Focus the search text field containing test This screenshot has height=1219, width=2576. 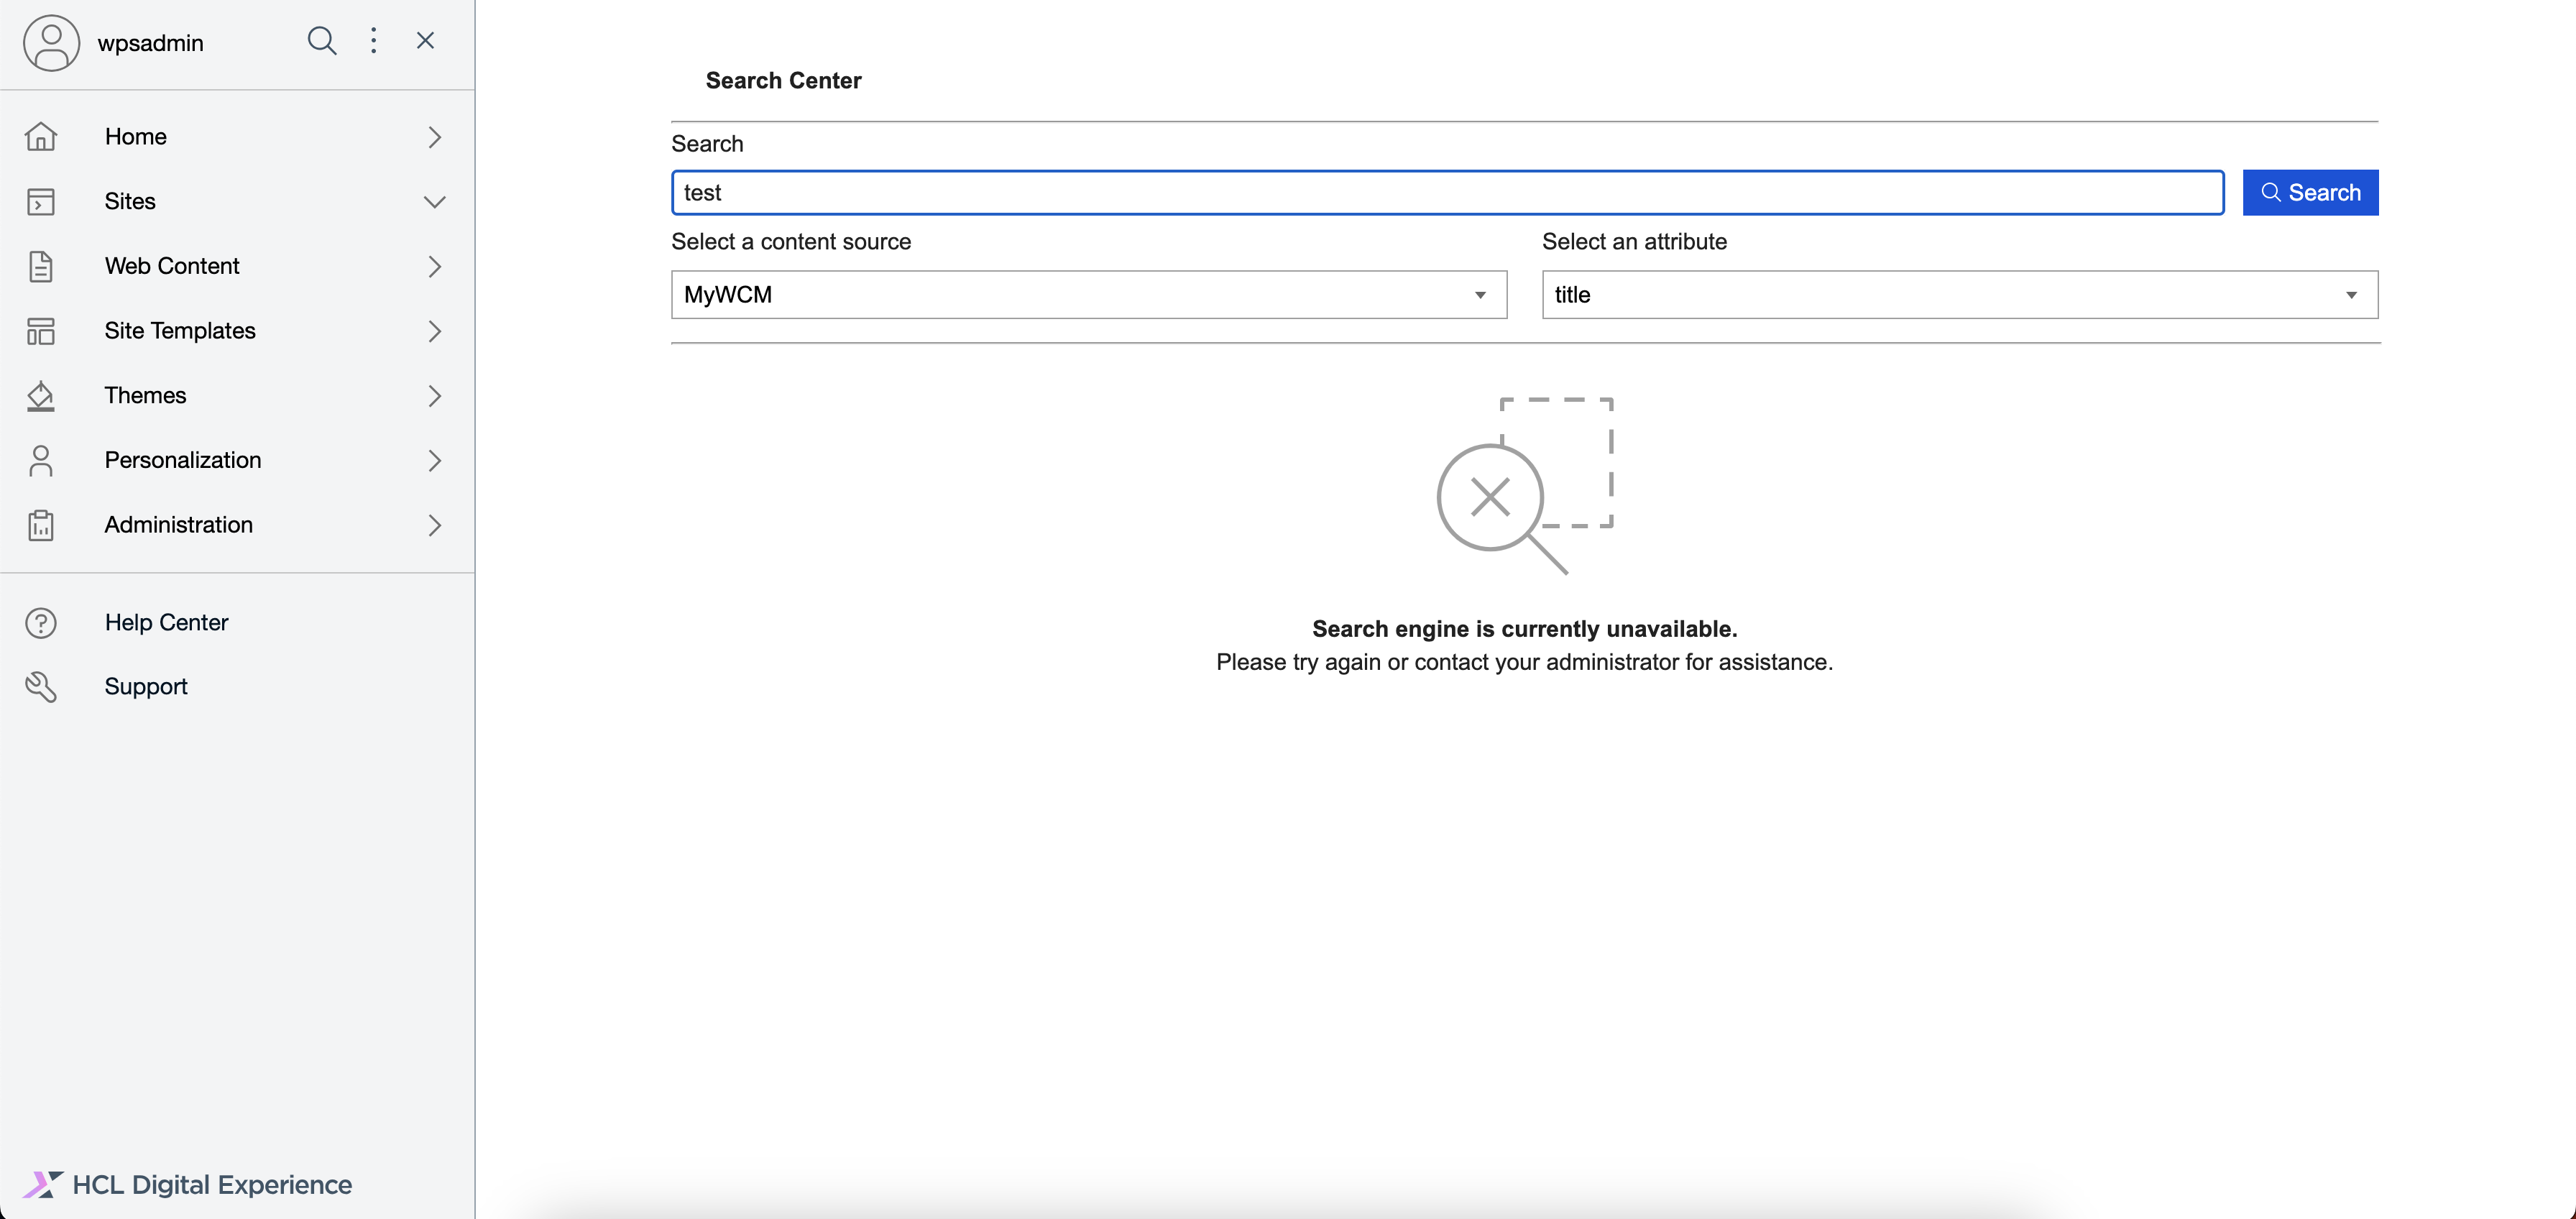coord(1446,193)
